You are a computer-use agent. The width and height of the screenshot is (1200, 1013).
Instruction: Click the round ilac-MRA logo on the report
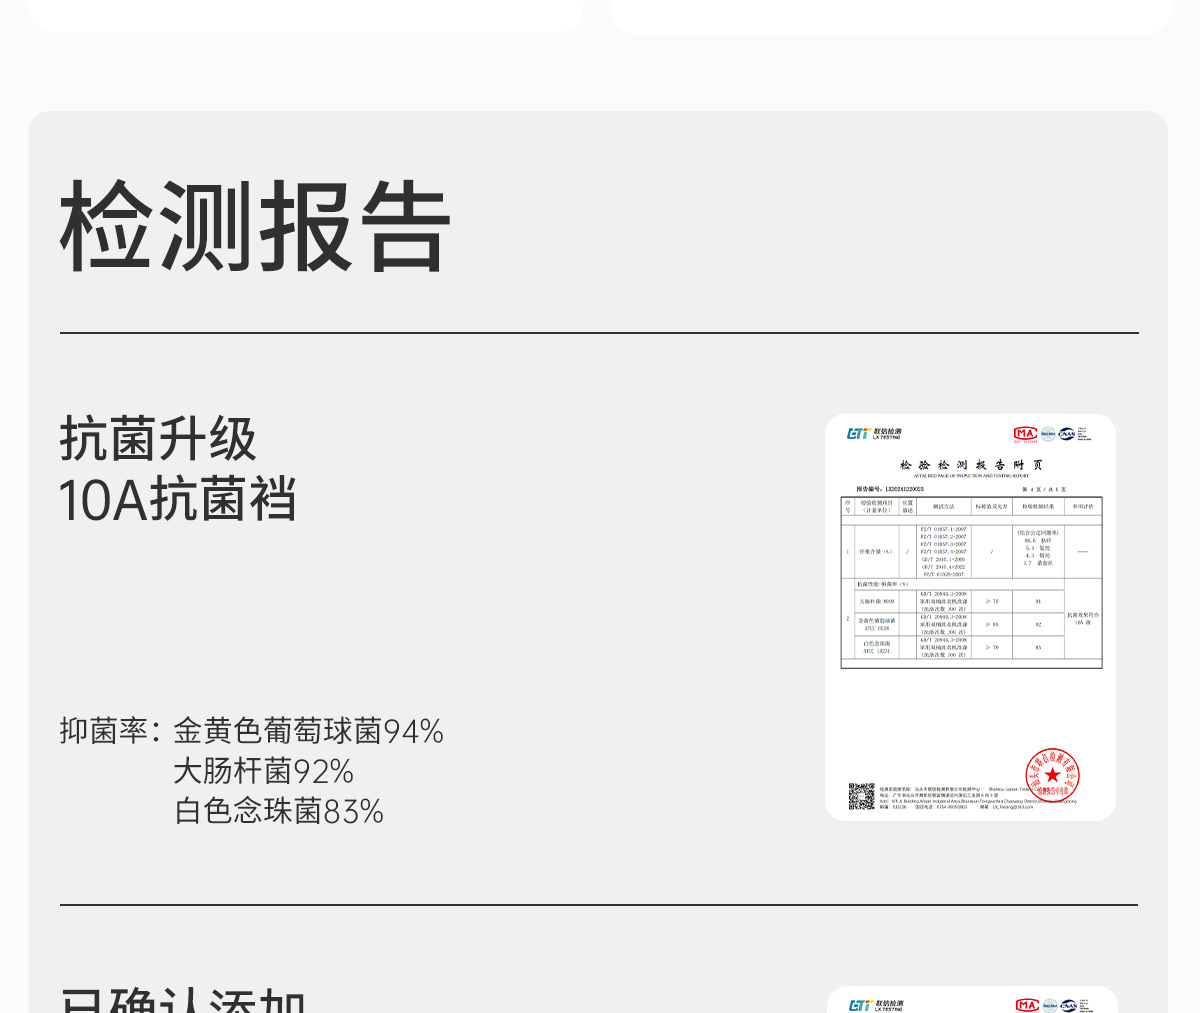click(x=1048, y=434)
